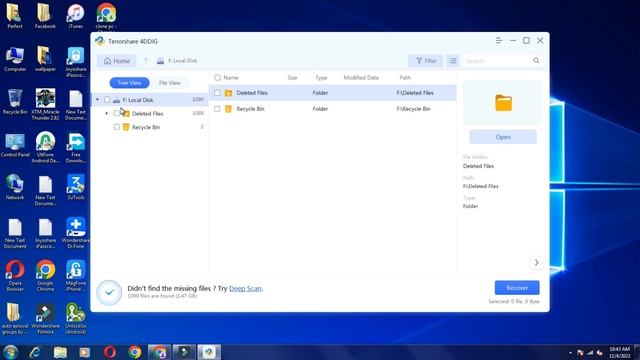Select the Deleted Files folder row in list

pyautogui.click(x=333, y=93)
